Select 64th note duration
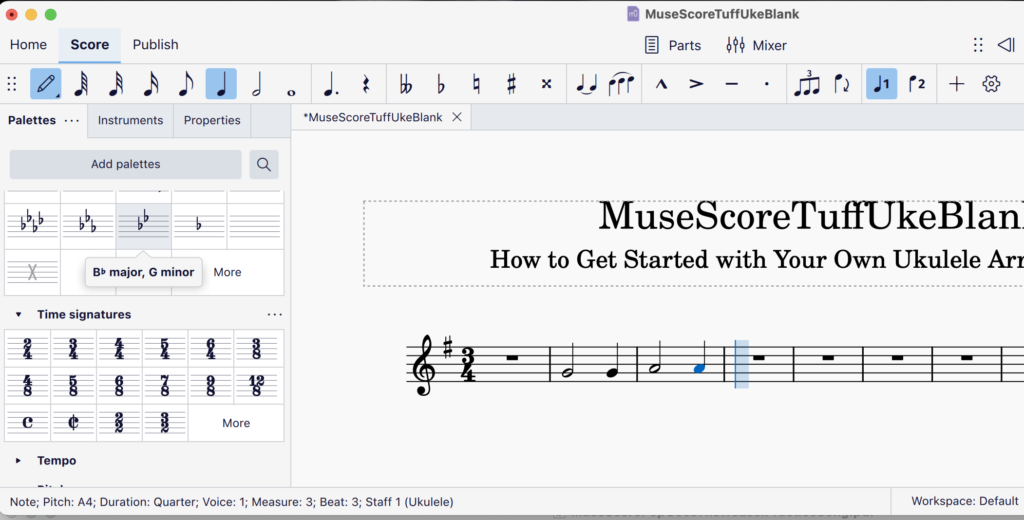The image size is (1024, 520). tap(82, 84)
